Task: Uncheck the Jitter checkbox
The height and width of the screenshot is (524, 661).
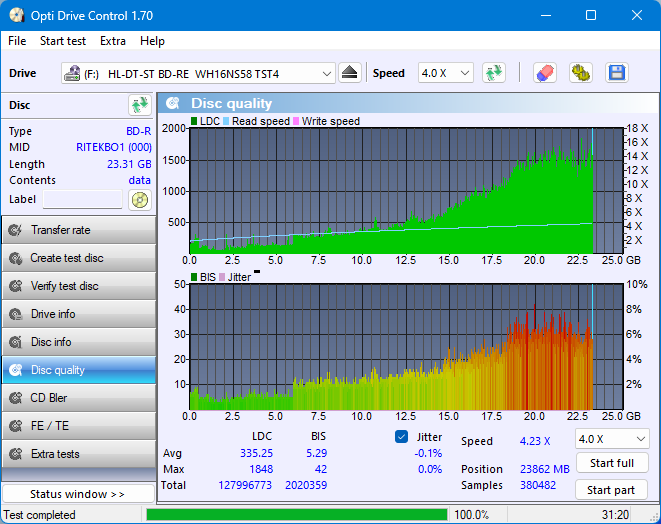Action: click(x=401, y=437)
